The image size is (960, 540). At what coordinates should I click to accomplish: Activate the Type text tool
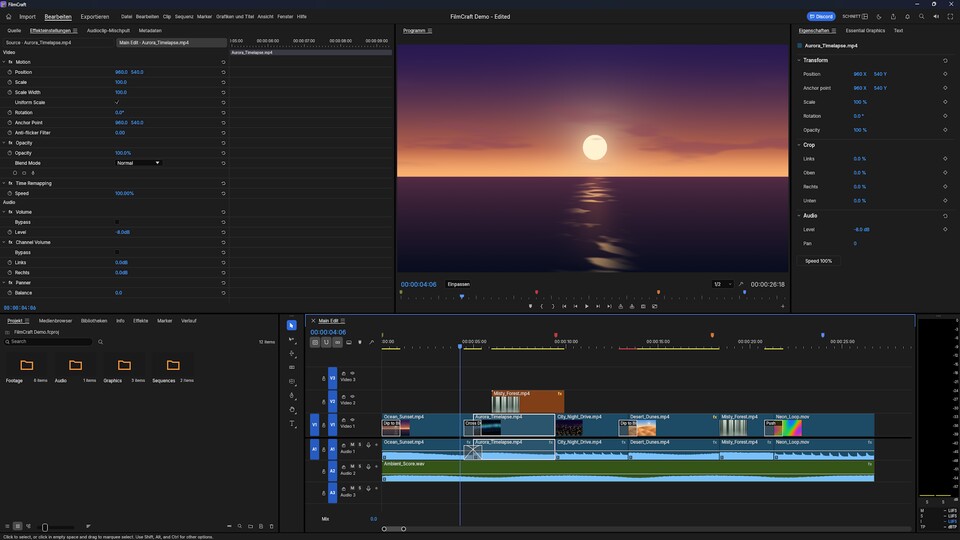point(291,424)
